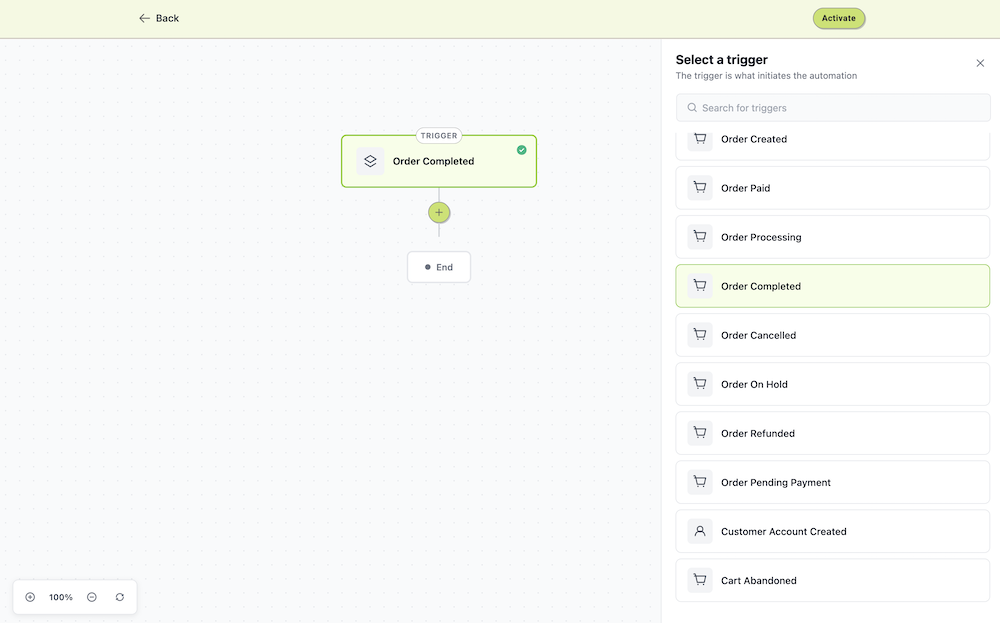1000x623 pixels.
Task: Click cart icon beside Order On Hold
Action: (700, 385)
